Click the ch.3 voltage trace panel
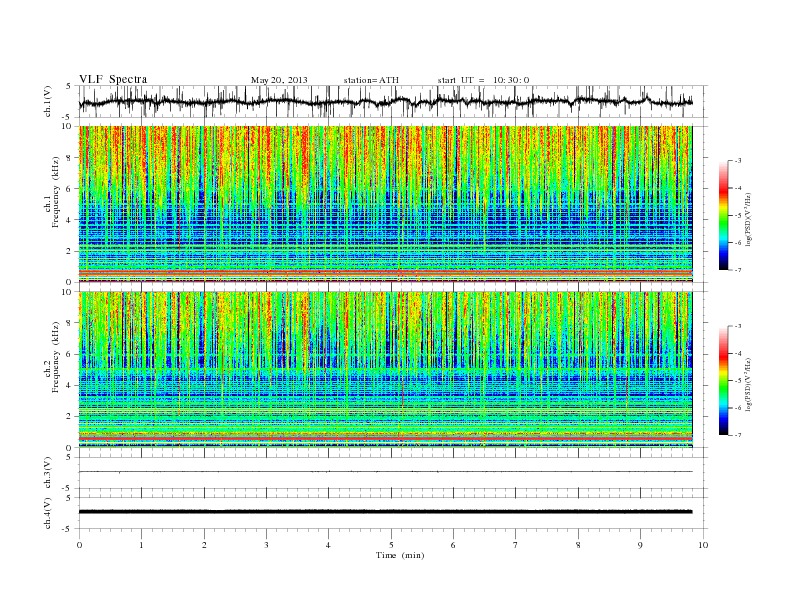 pyautogui.click(x=393, y=472)
